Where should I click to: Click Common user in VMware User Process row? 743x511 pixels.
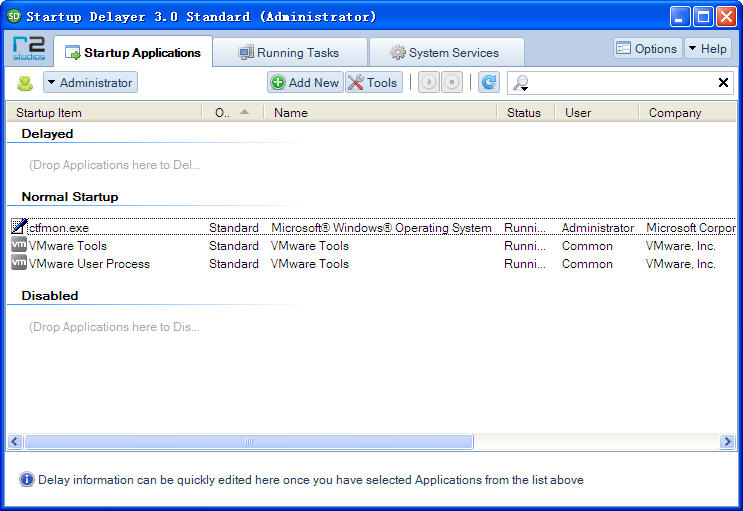pyautogui.click(x=587, y=264)
